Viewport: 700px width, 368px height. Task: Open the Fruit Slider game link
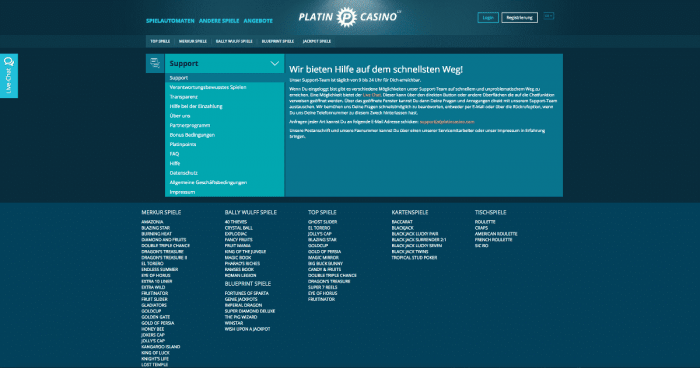pos(154,299)
